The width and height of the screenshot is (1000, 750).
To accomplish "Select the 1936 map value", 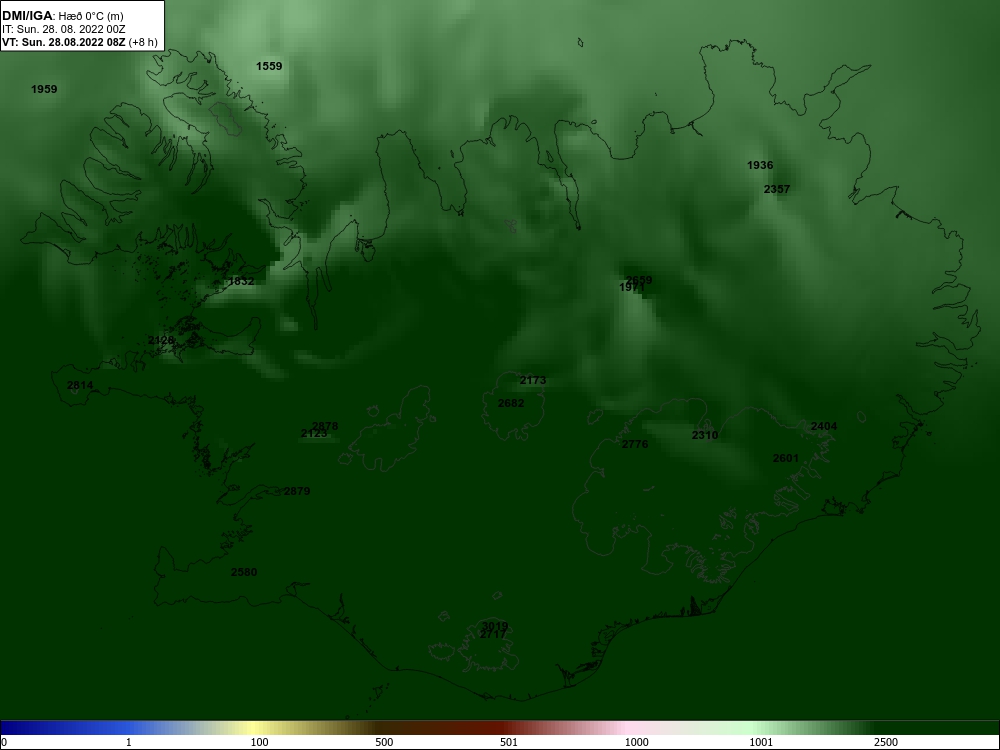I will coord(760,165).
